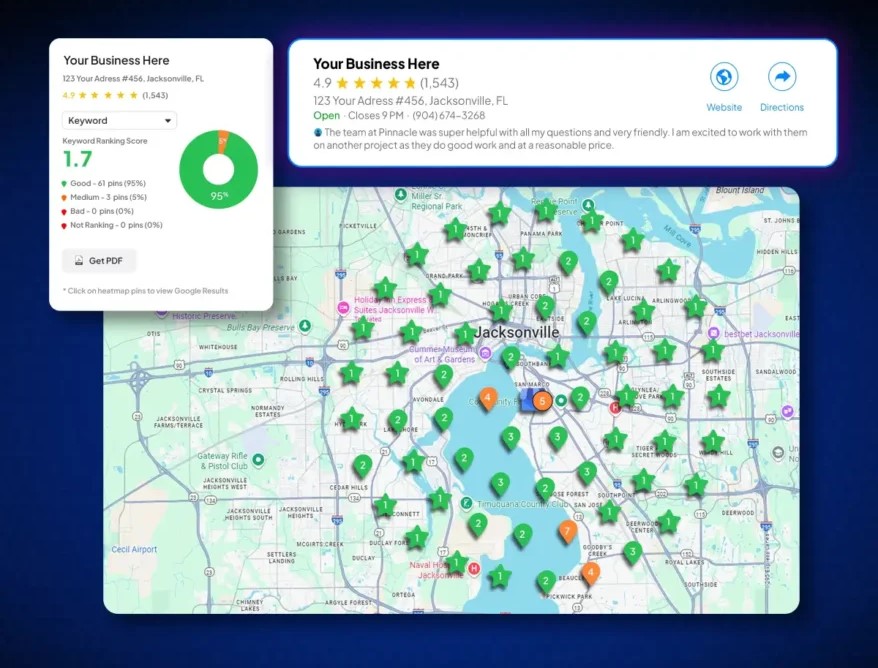This screenshot has width=878, height=668.
Task: Click the Holiday Inn Express hotel marker
Action: (x=343, y=305)
